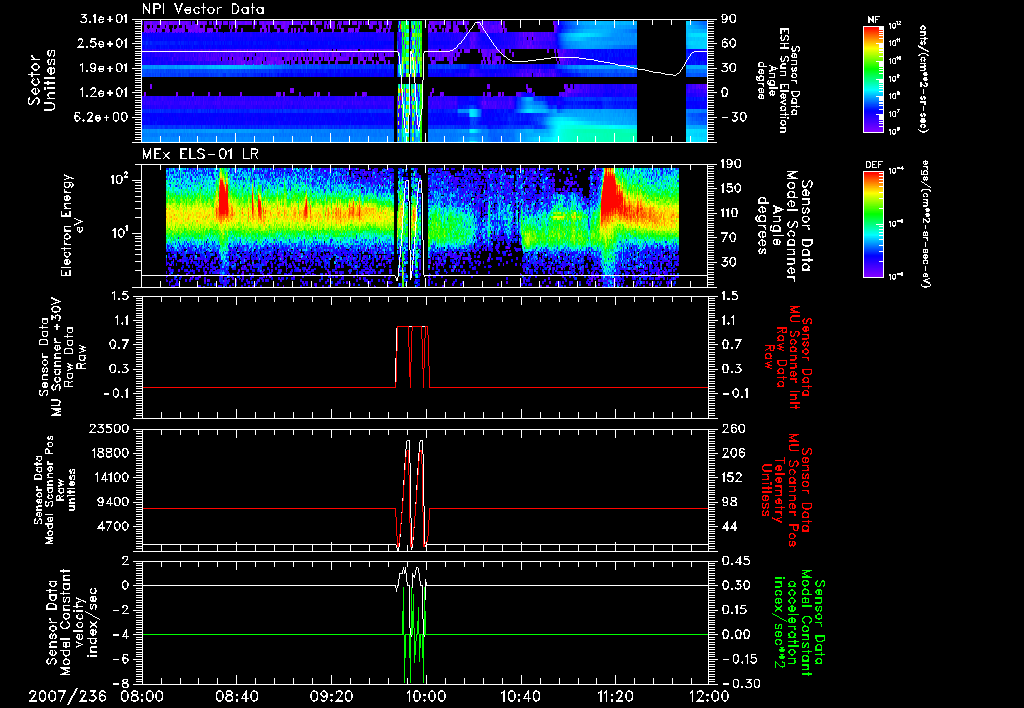1024x708 pixels.
Task: Click the '2007/236' date label
Action: [x=67, y=696]
